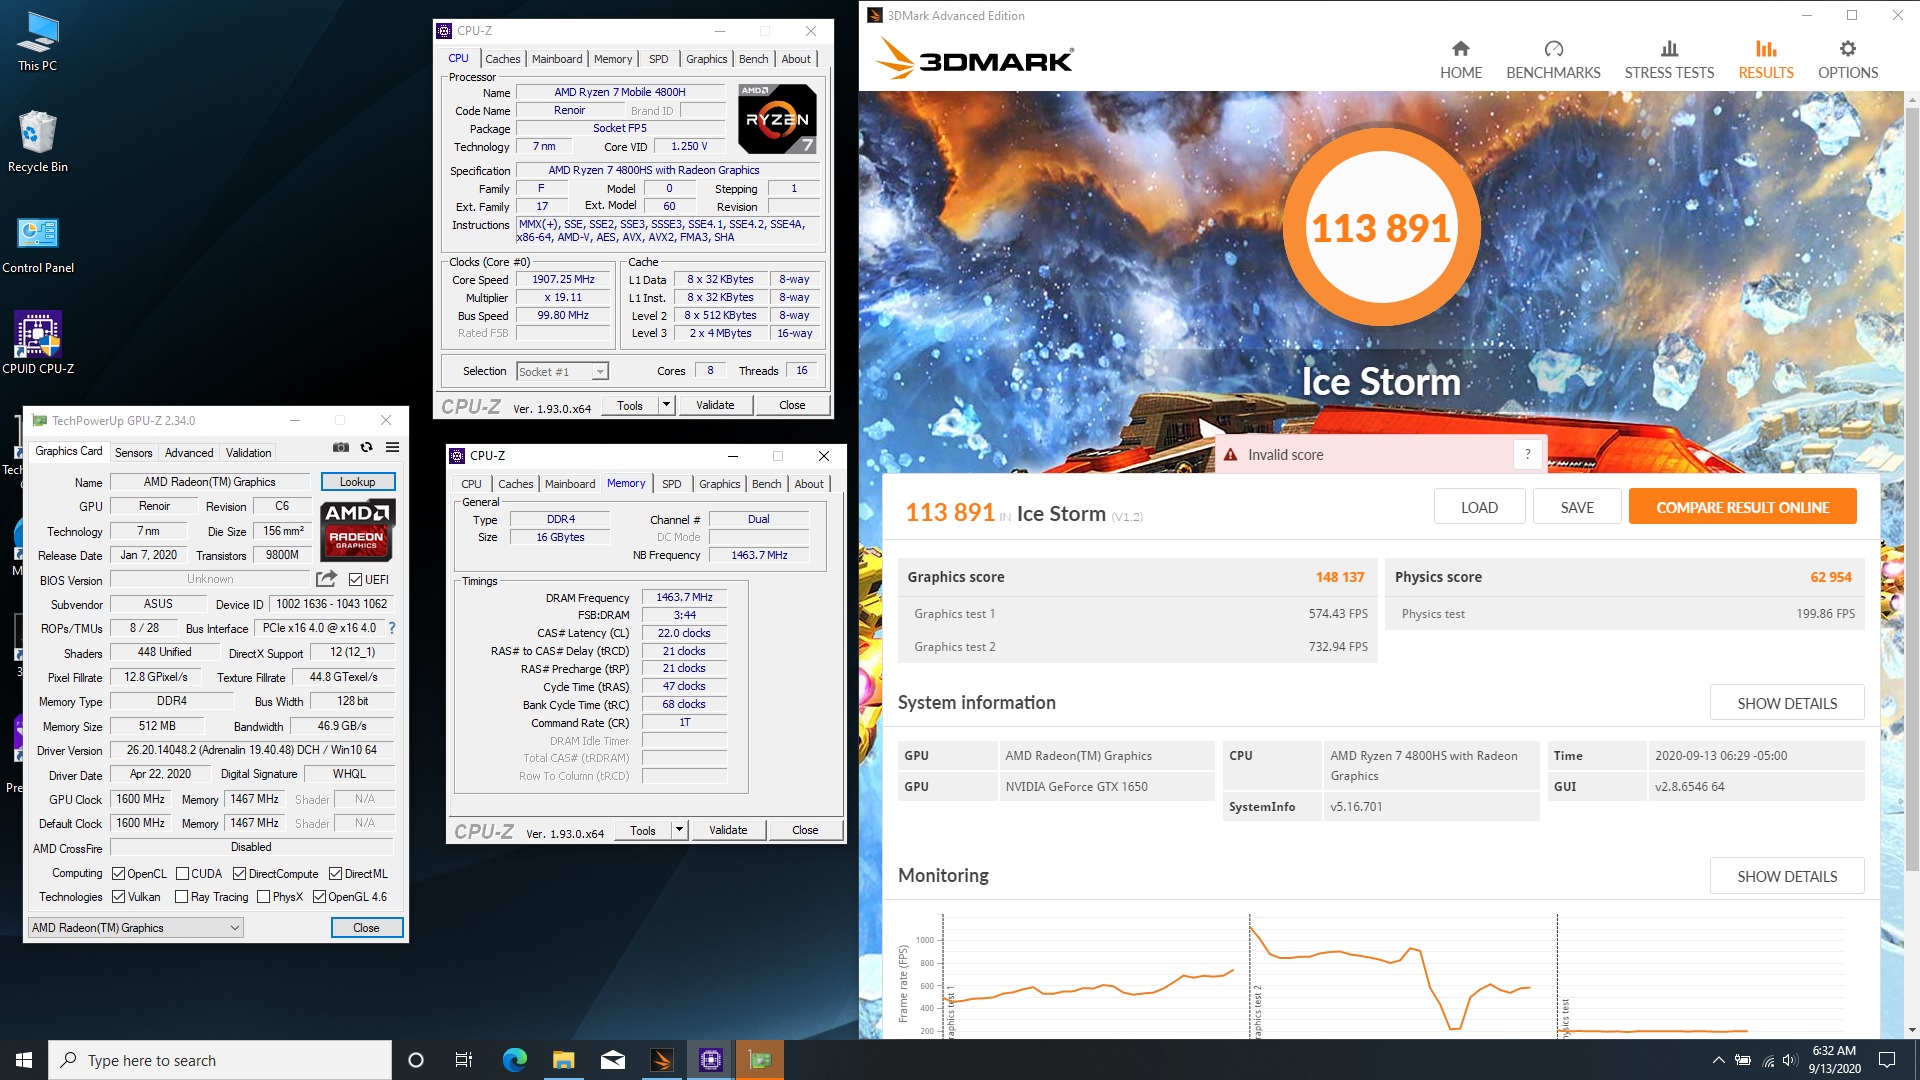Click the LOAD button in 3DMark
This screenshot has height=1080, width=1920.
tap(1479, 507)
